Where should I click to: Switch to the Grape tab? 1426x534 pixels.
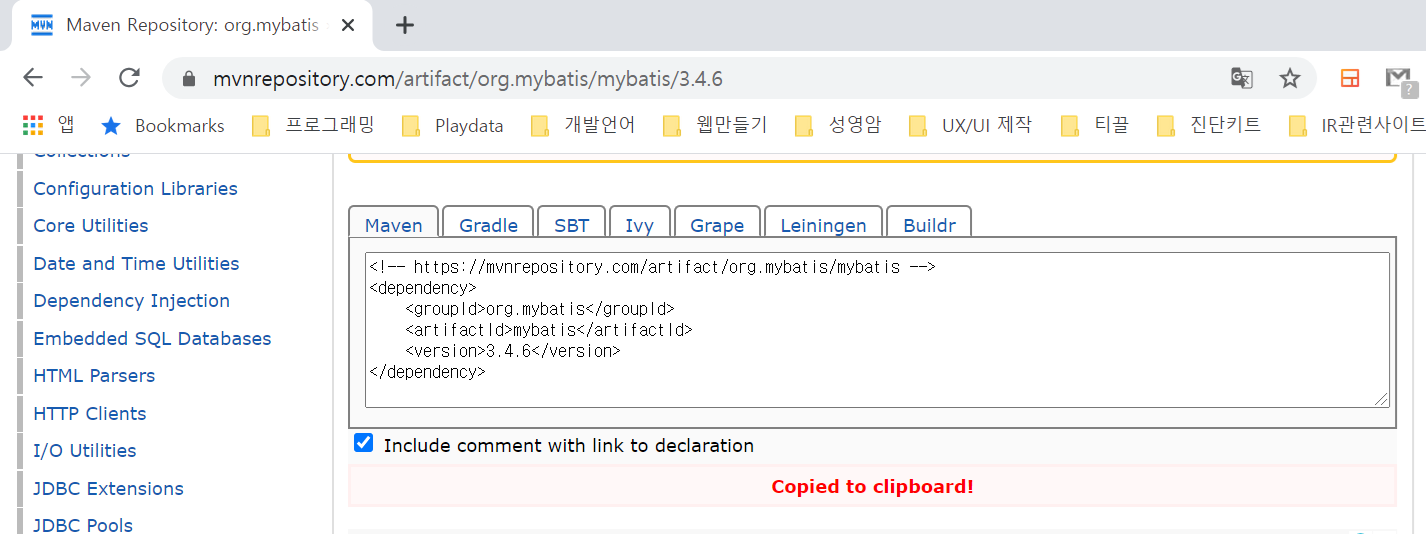click(717, 224)
